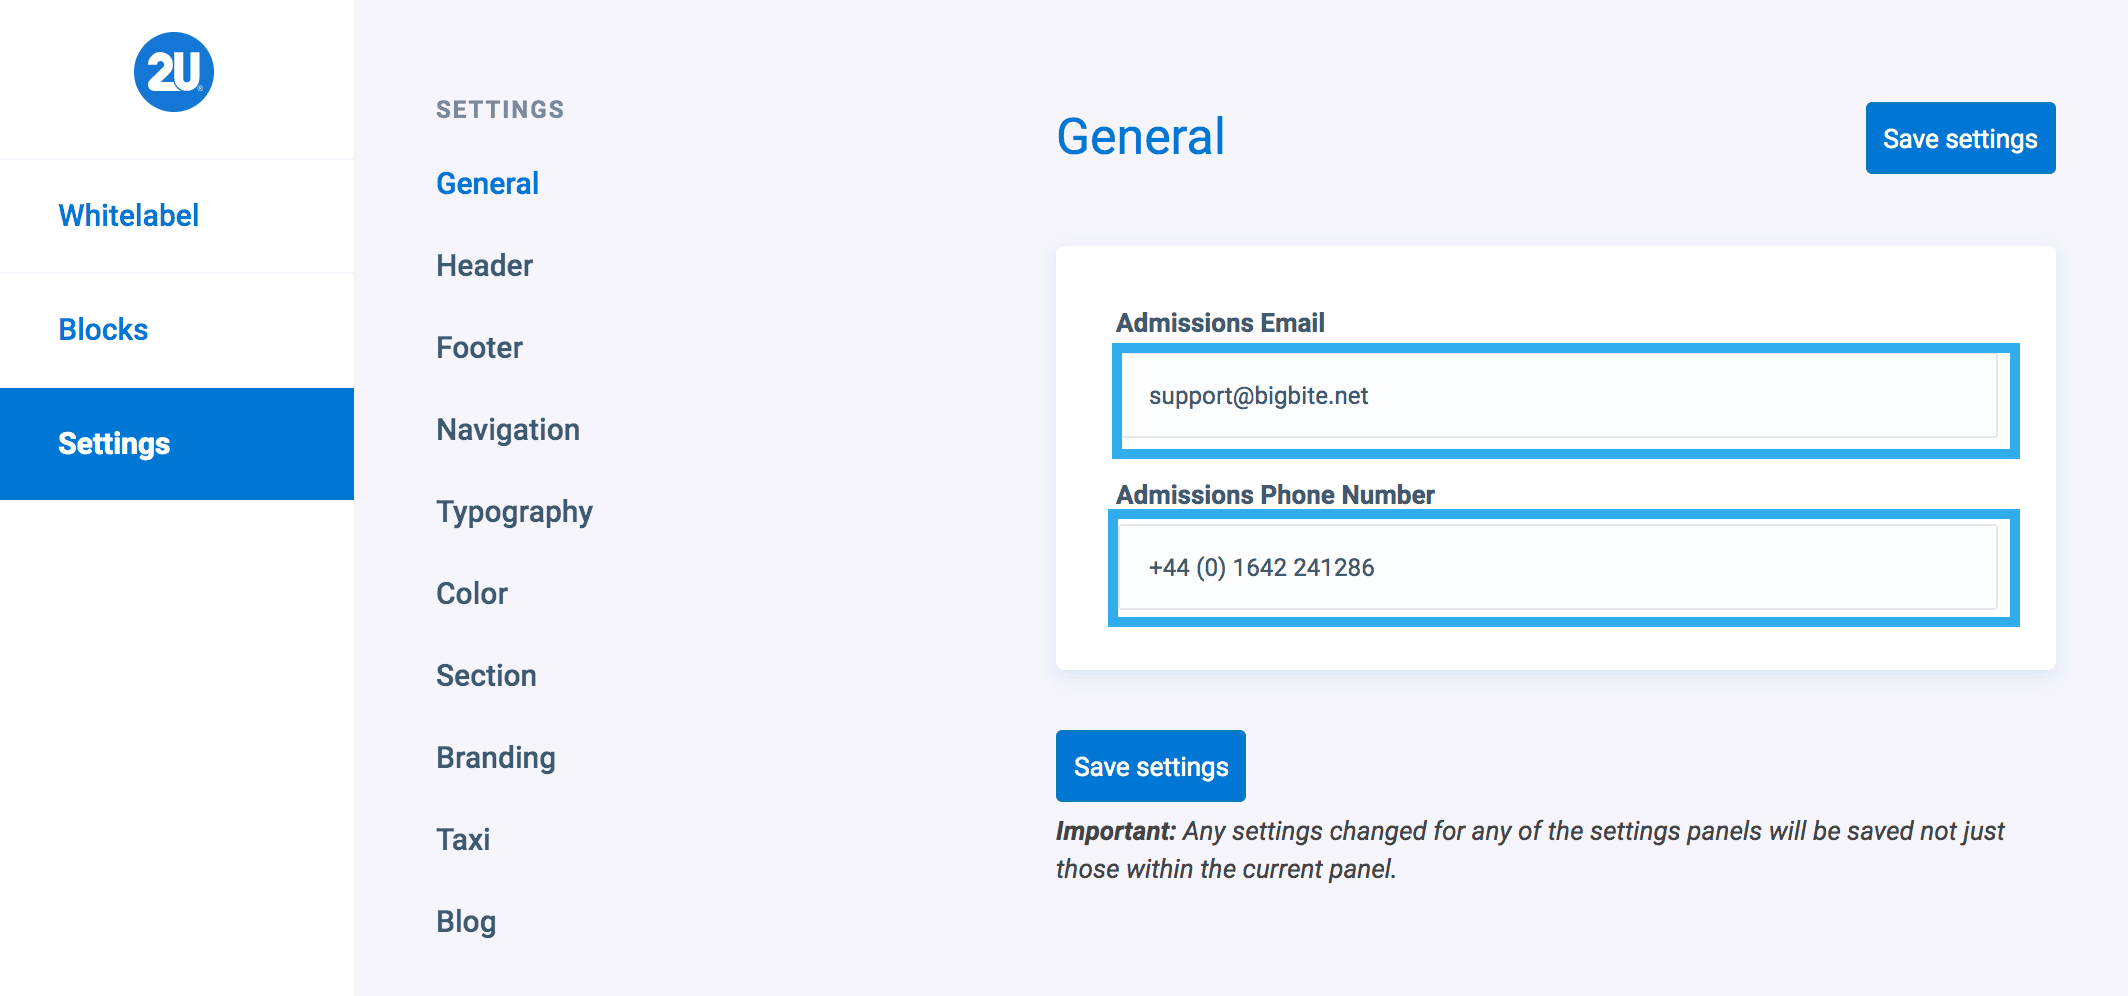Open the Branding settings panel
Viewport: 2128px width, 996px height.
tap(495, 758)
